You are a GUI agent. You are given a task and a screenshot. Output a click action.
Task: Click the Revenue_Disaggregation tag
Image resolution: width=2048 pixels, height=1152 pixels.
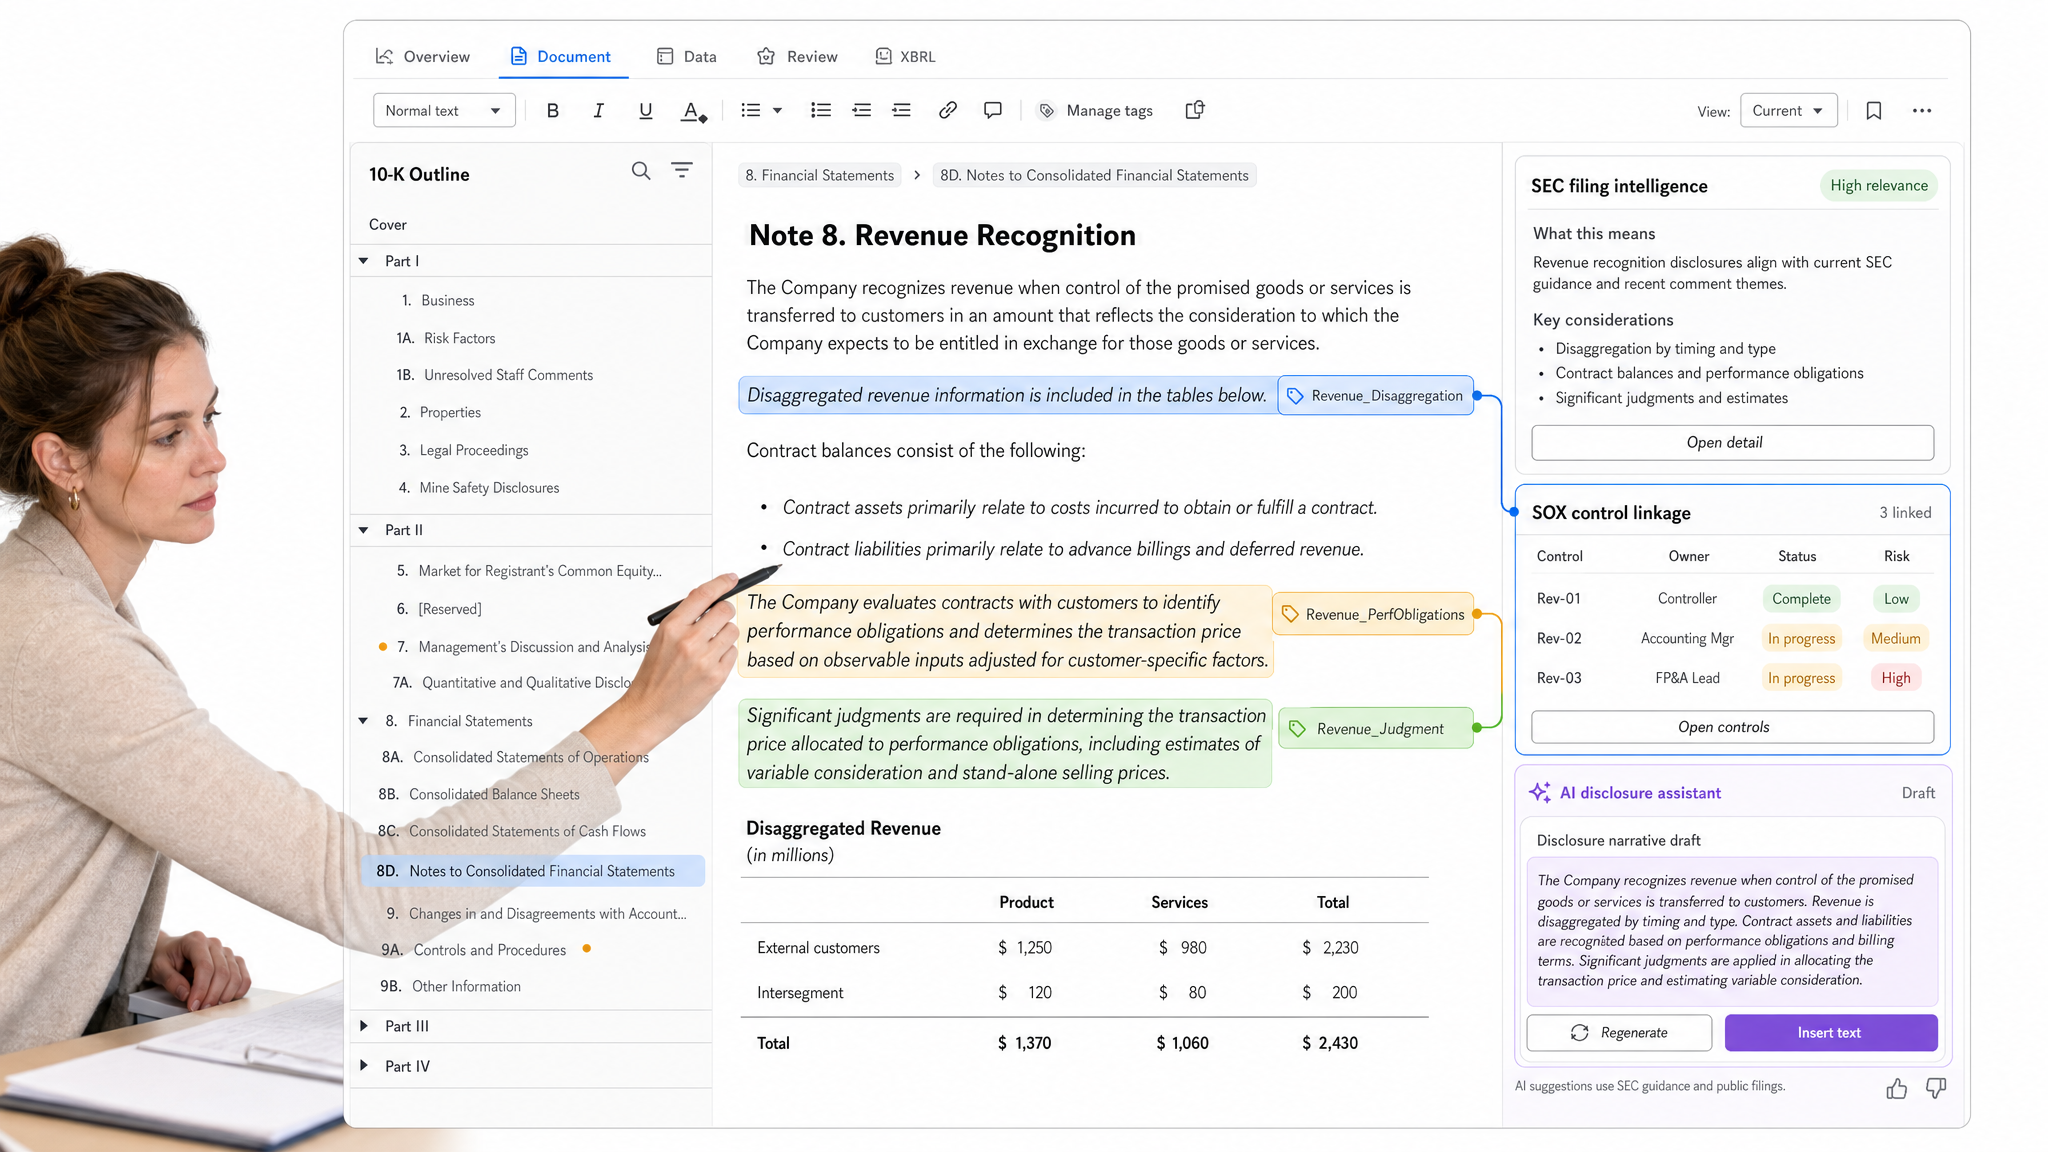click(1376, 396)
